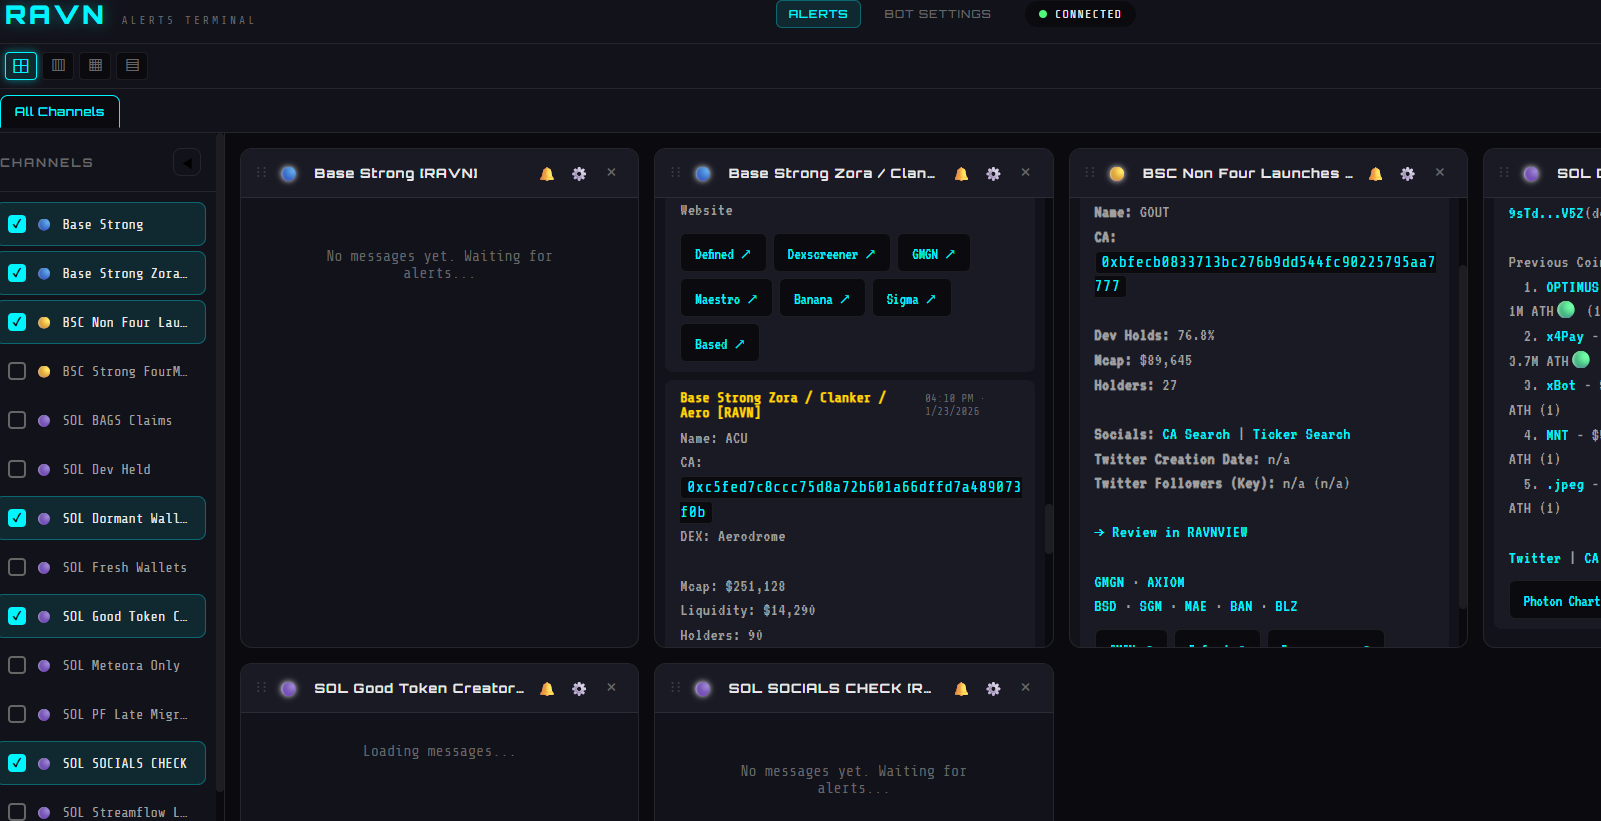Viewport: 1601px width, 821px height.
Task: Enable the SOL BAGS Claims channel checkbox
Action: [17, 420]
